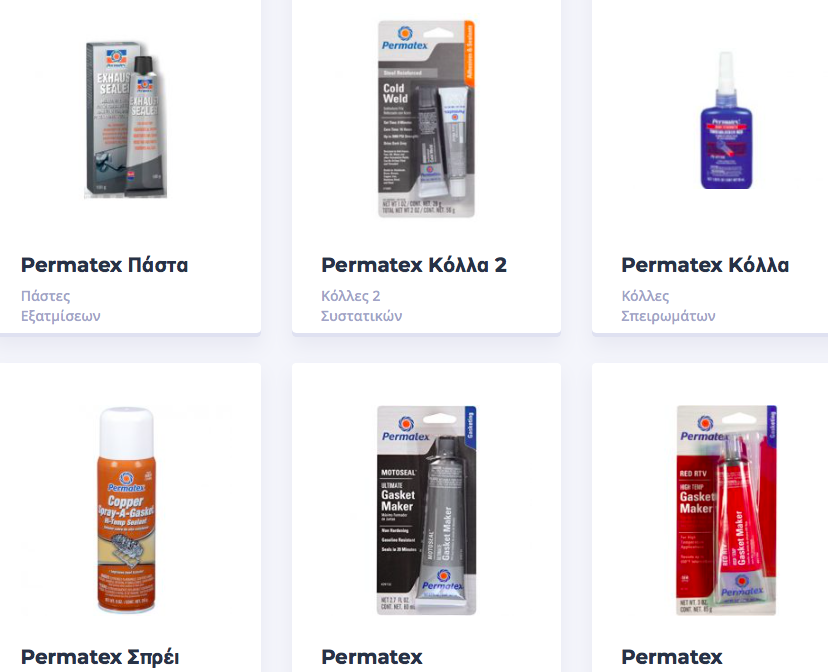828x672 pixels.
Task: Open the Copper Spray-A-Gasket can image
Action: tap(126, 510)
